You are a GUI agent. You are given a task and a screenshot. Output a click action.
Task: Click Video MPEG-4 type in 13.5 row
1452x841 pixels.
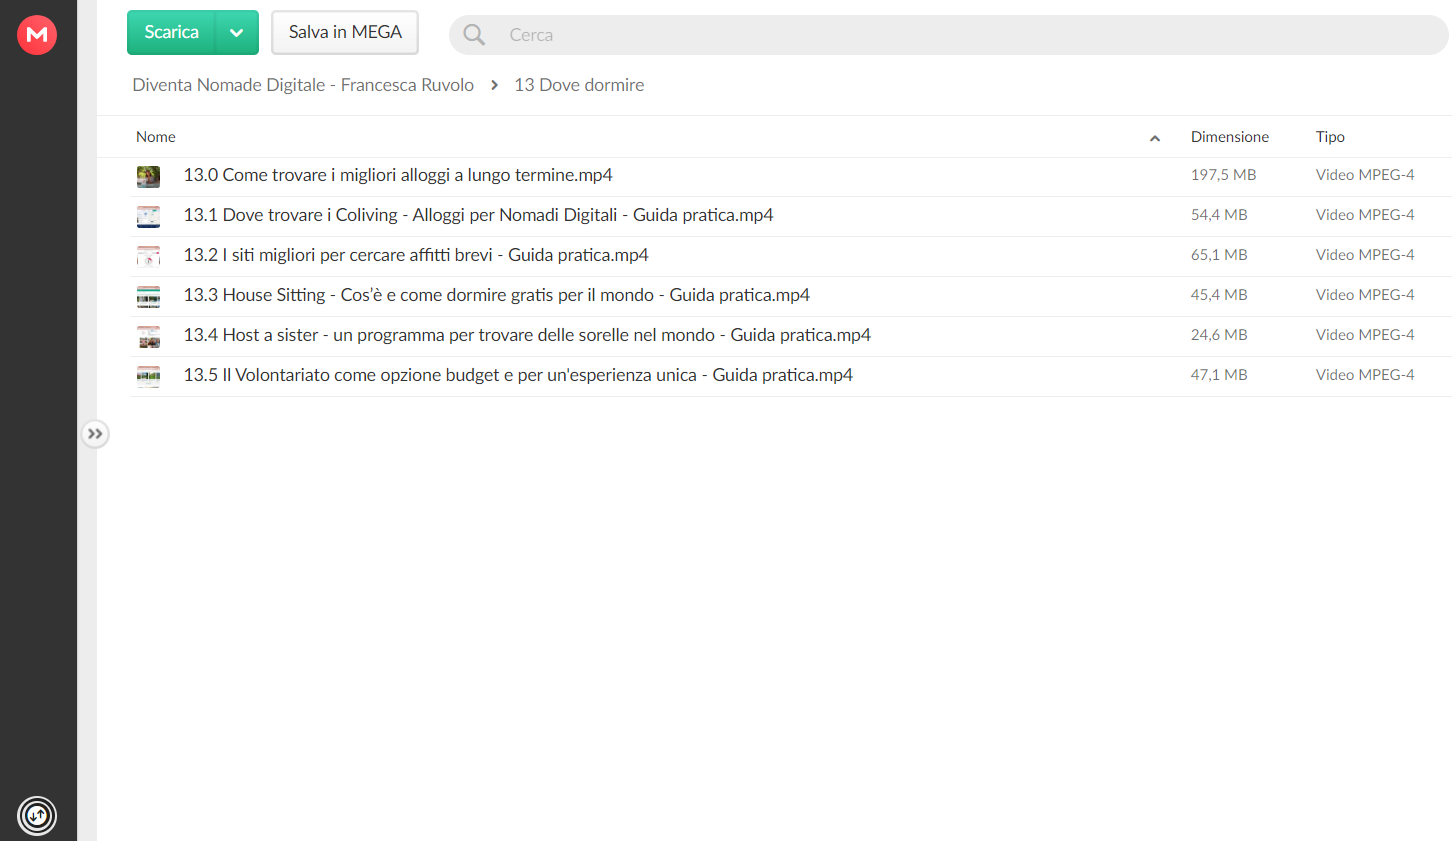[1365, 375]
